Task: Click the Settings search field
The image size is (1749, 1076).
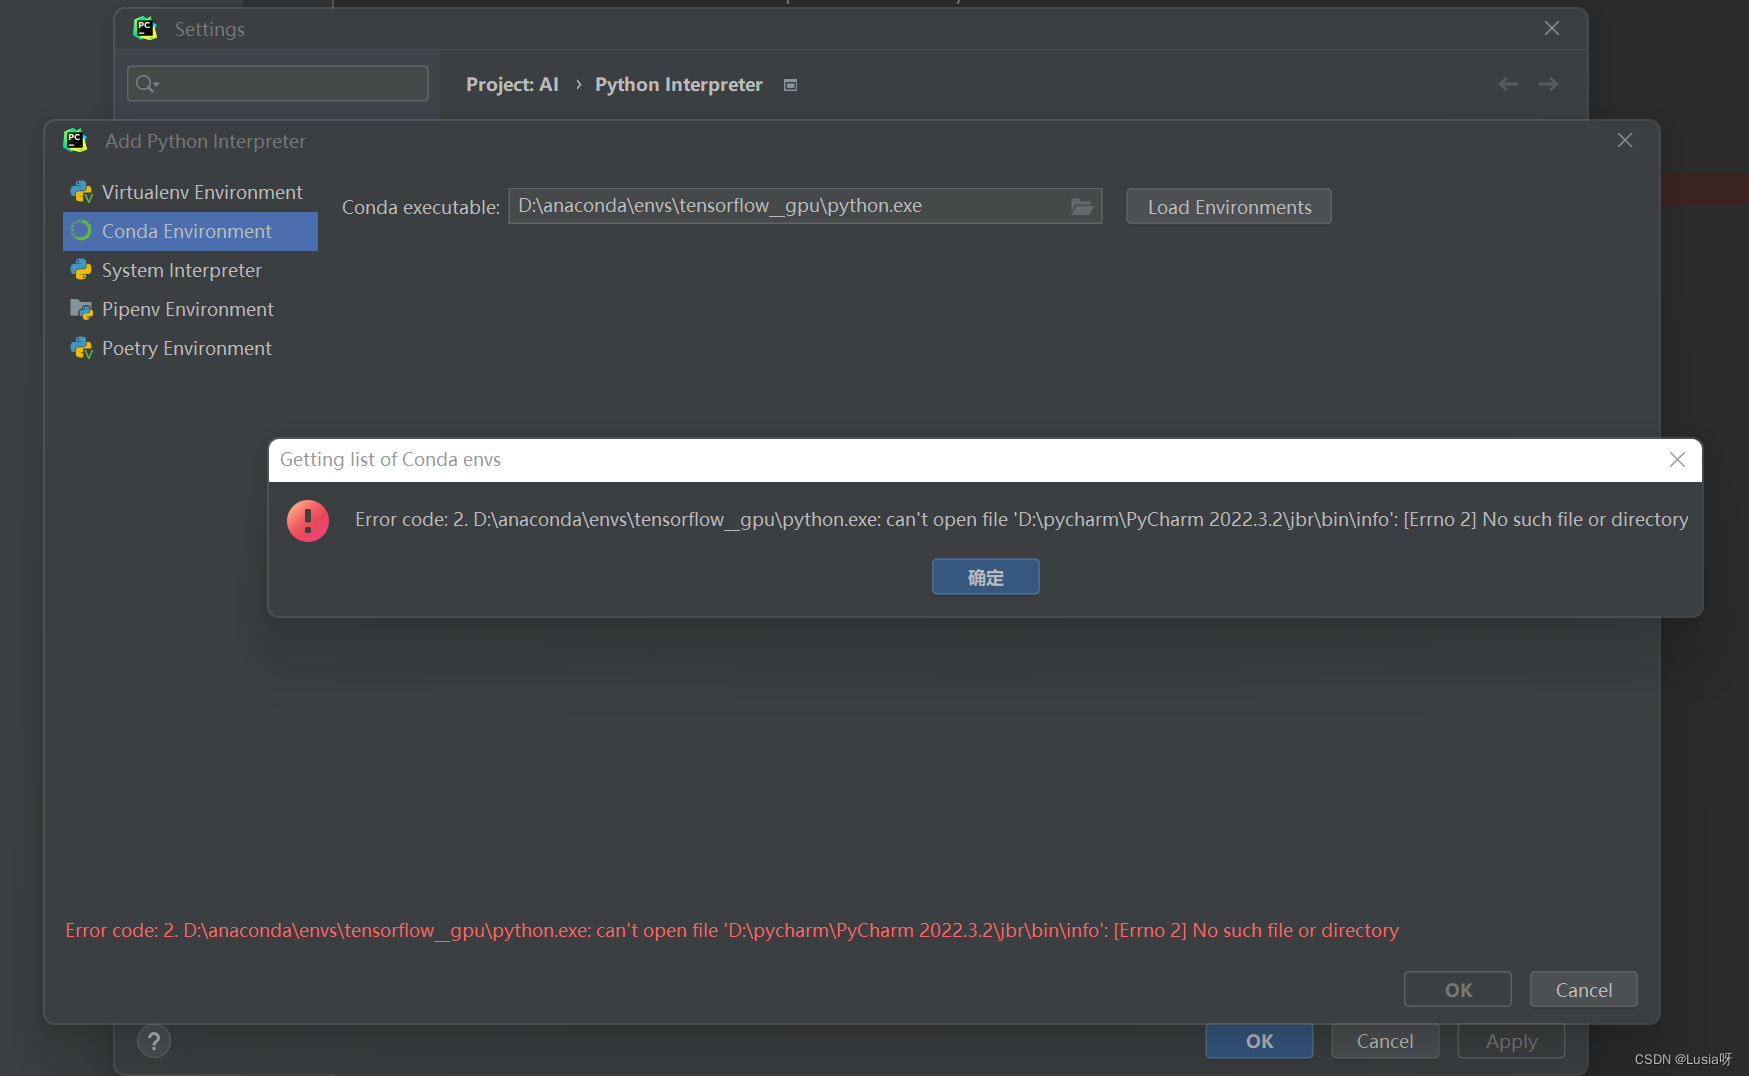Action: pos(278,84)
